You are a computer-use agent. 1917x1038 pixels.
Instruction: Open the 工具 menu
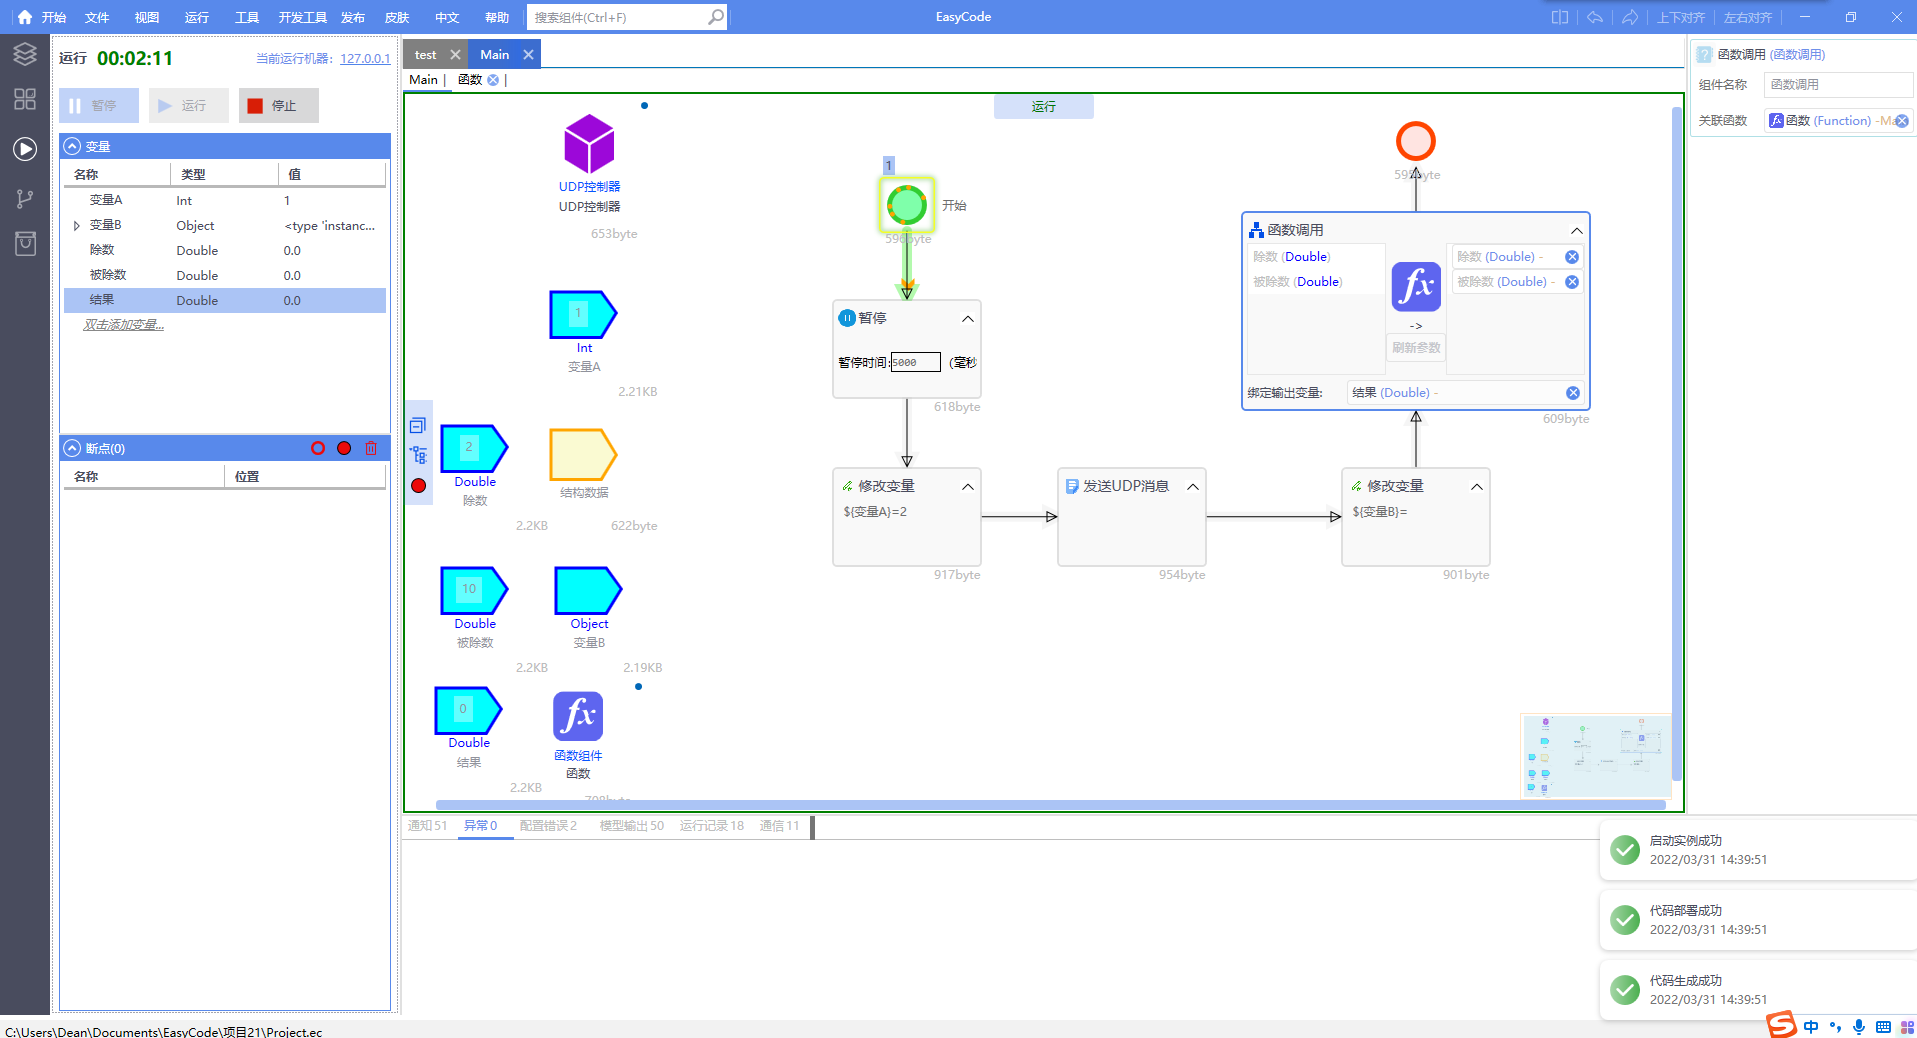[x=246, y=17]
